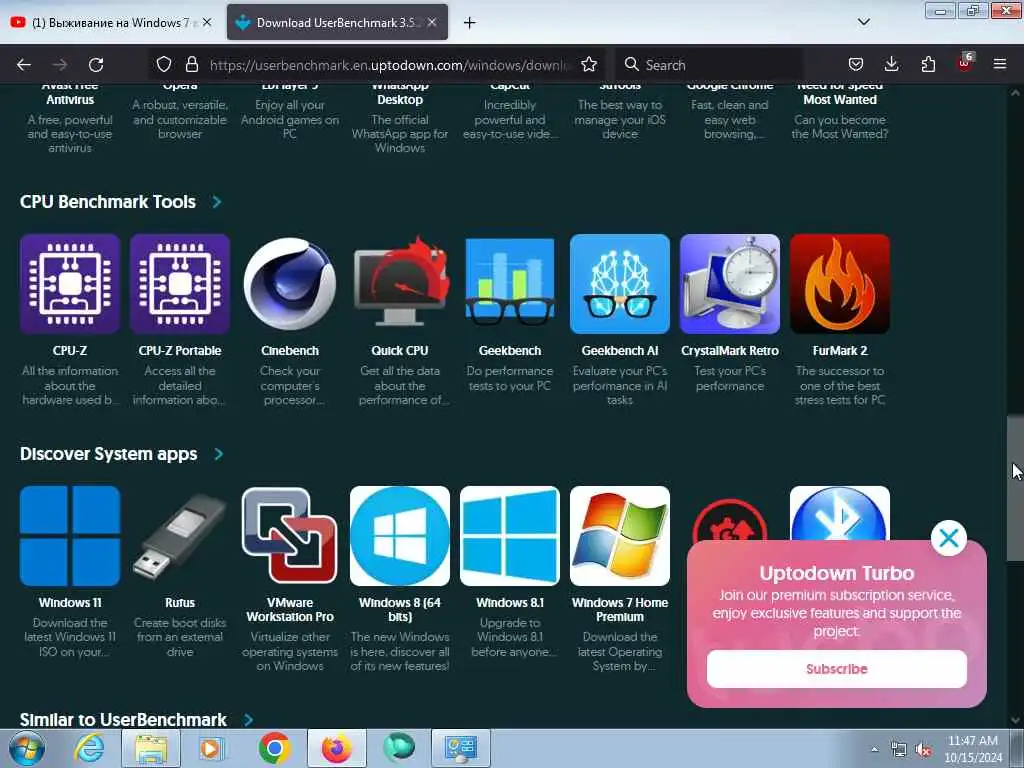
Task: Open the Windows 7 Home Premium icon
Action: (x=620, y=536)
